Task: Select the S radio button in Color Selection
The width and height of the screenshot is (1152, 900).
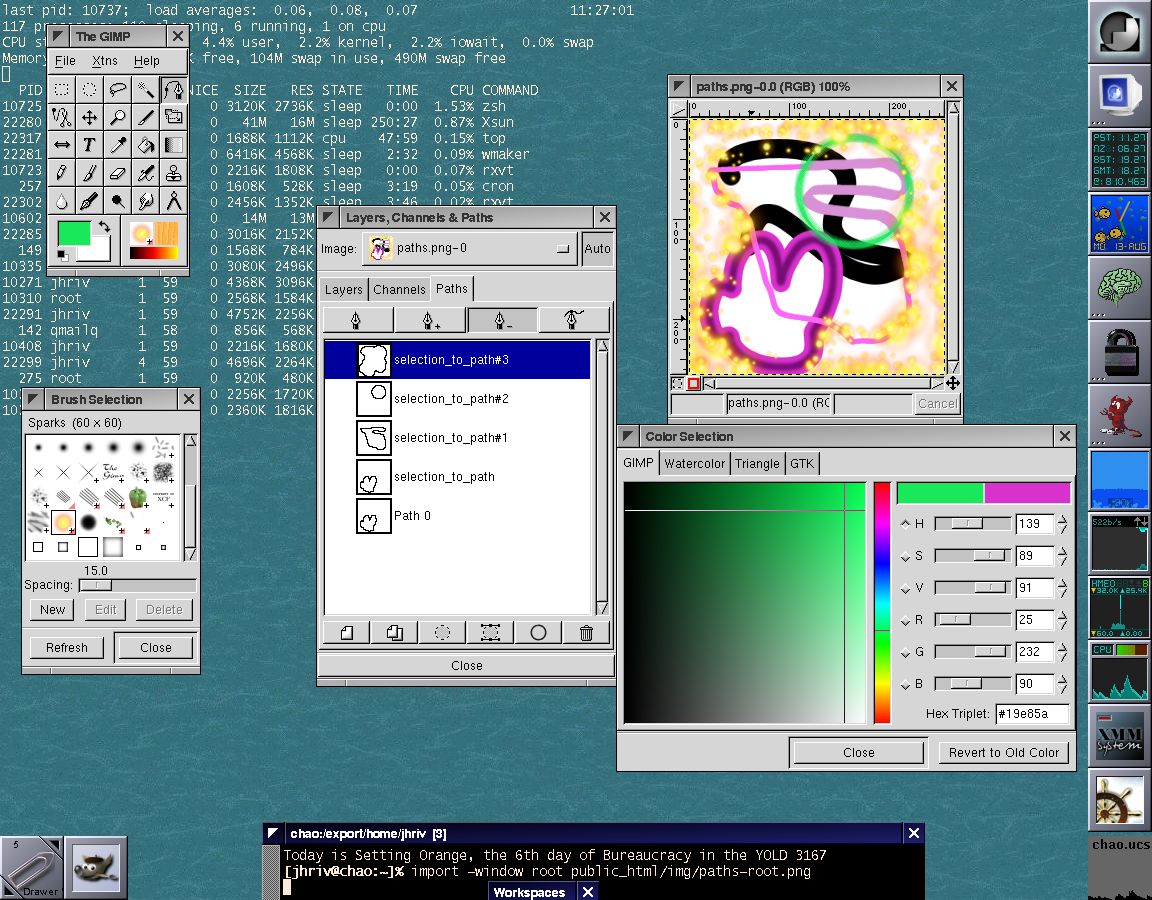Action: tap(905, 556)
